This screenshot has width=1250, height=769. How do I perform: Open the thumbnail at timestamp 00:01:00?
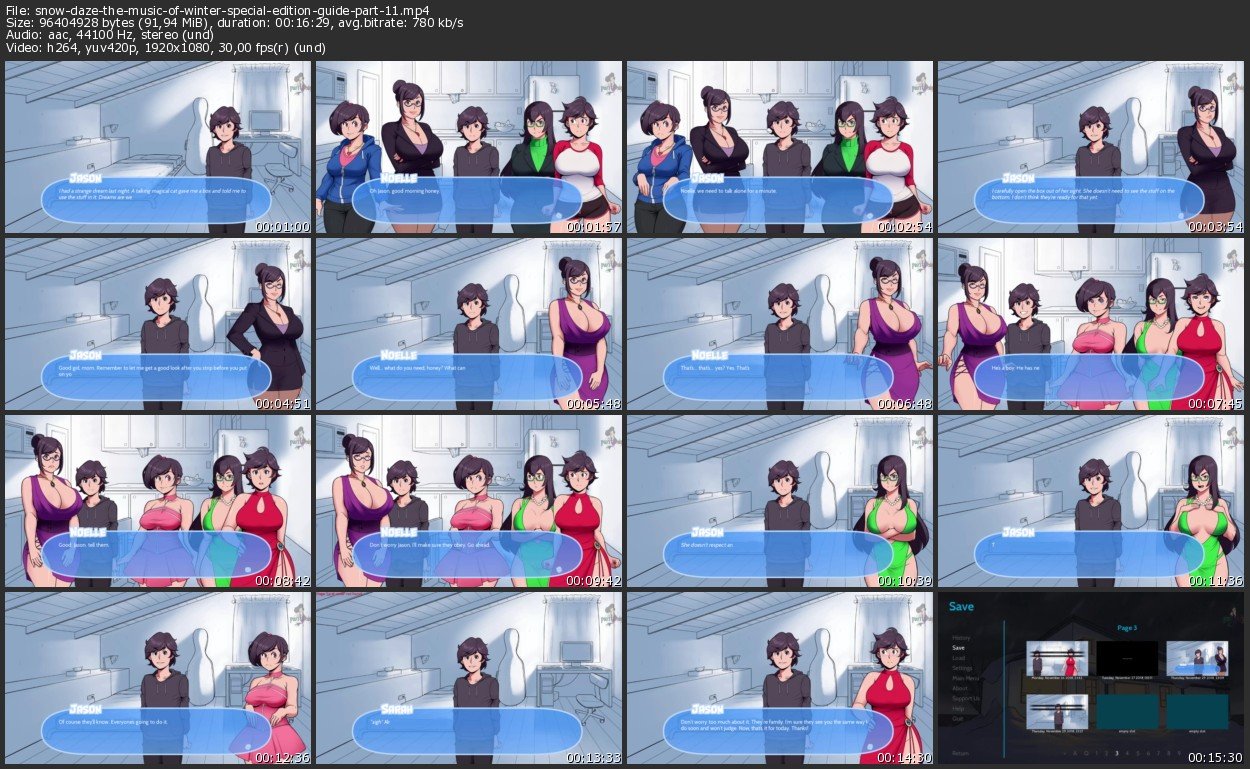tap(158, 147)
